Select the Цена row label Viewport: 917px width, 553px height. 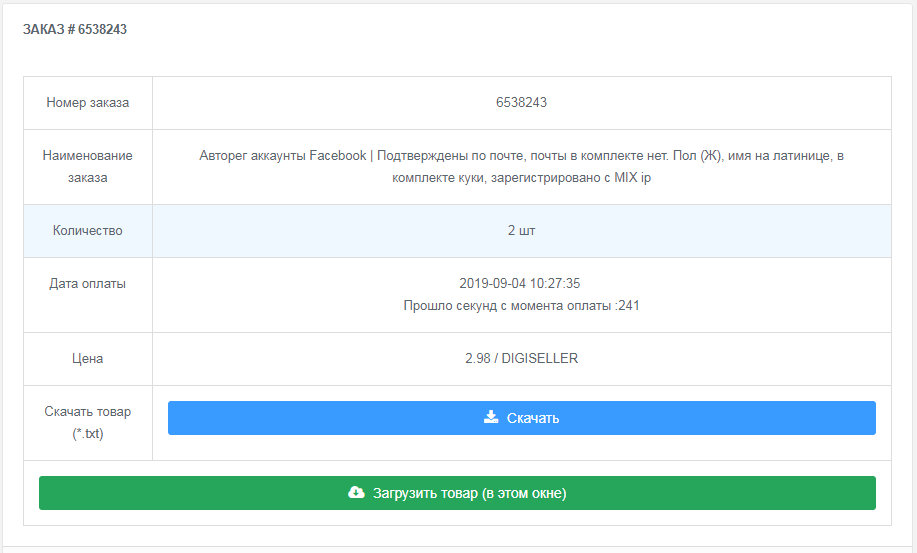pos(88,358)
